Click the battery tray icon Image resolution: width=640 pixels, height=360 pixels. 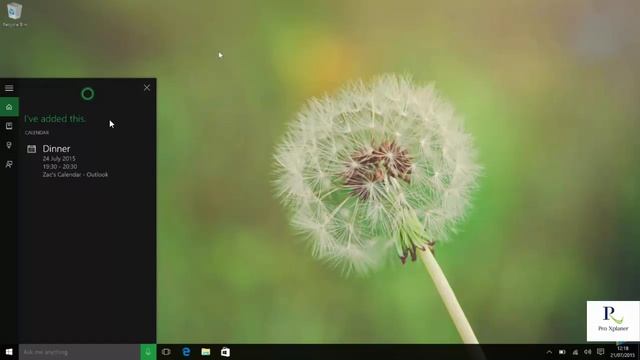click(x=562, y=352)
